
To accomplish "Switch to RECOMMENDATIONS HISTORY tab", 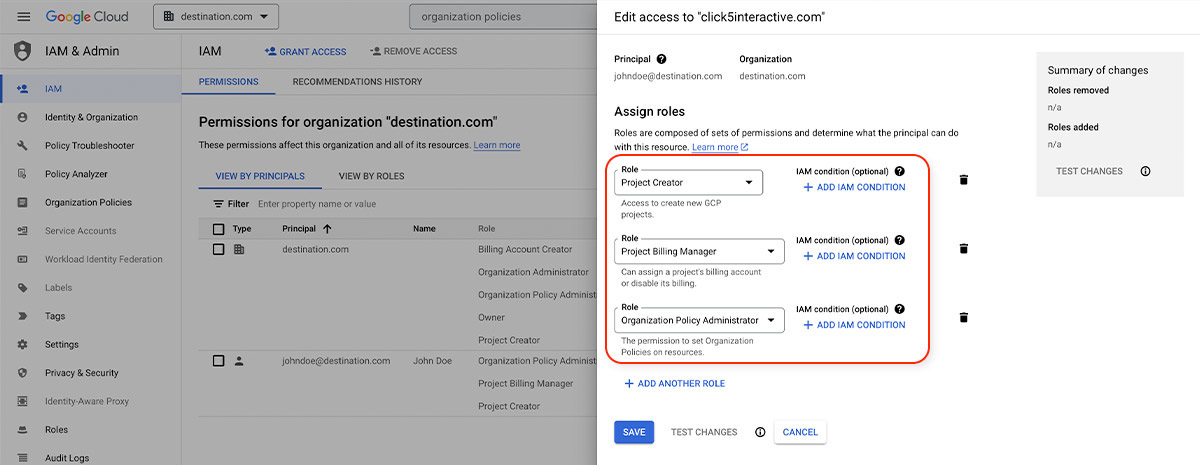I will click(x=357, y=82).
